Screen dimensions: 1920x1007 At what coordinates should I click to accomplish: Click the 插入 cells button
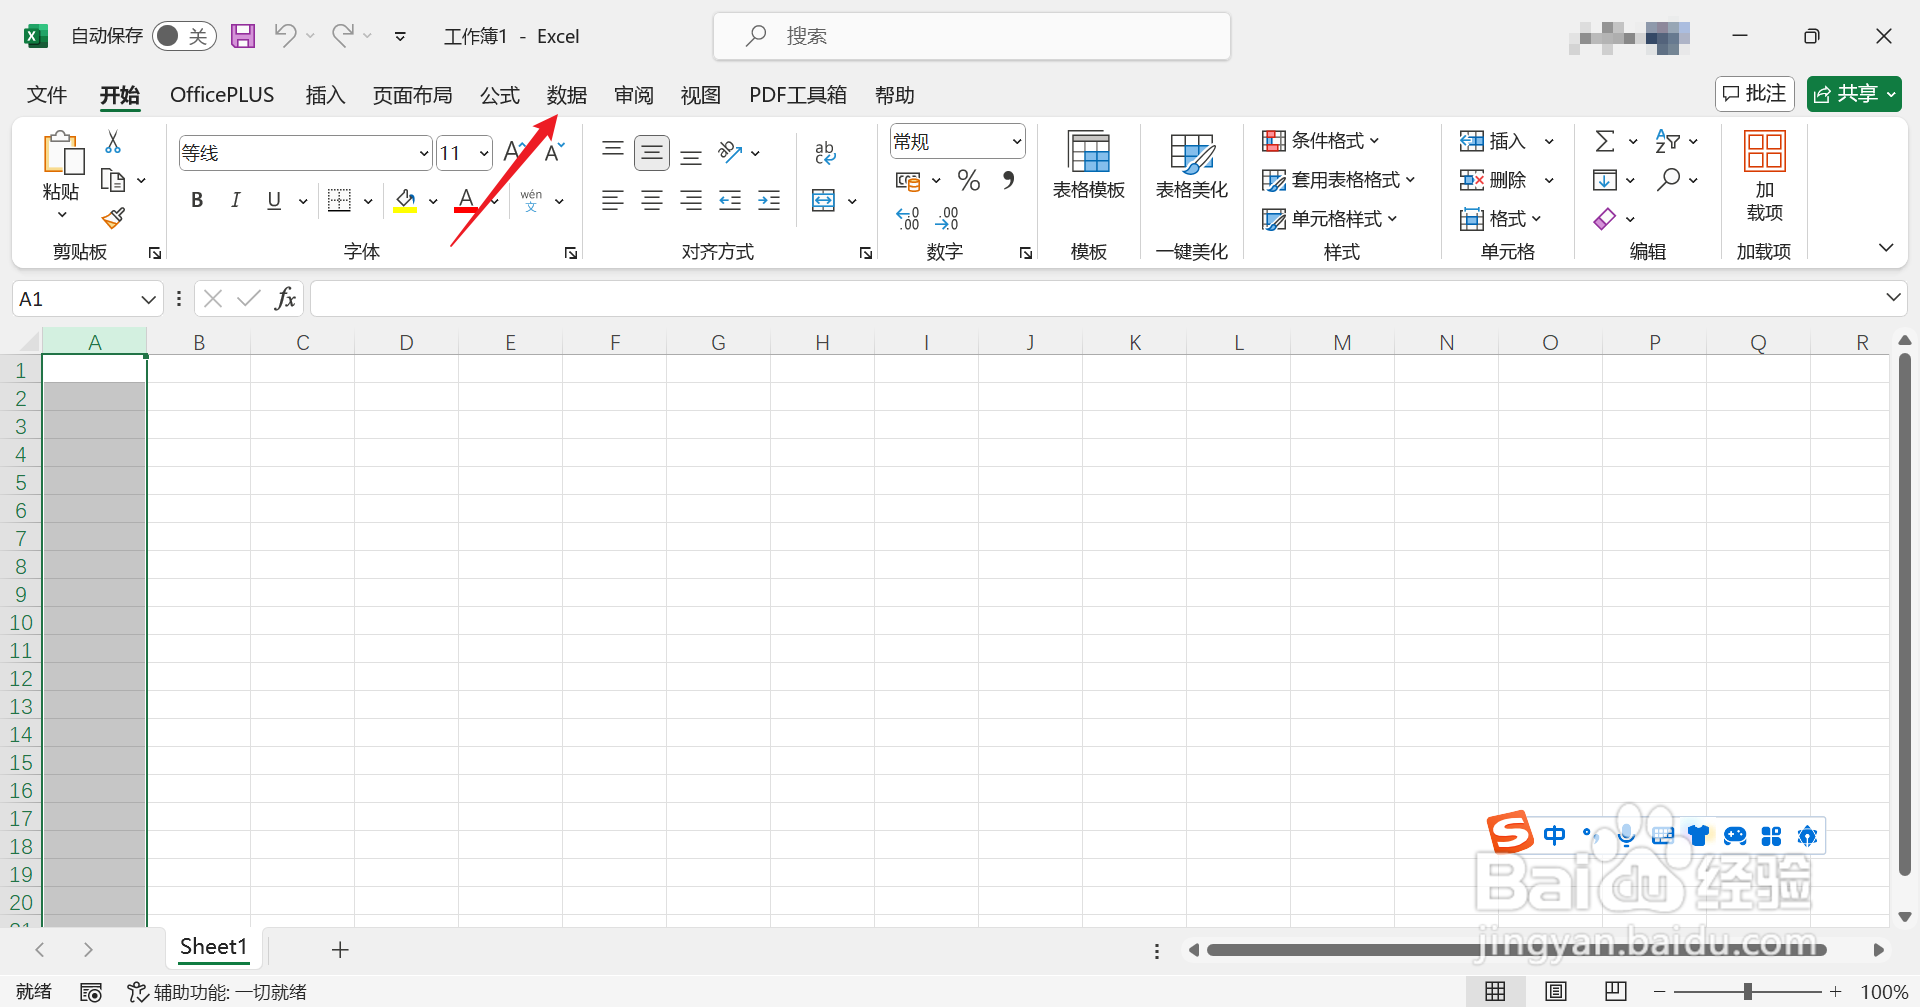[1494, 141]
